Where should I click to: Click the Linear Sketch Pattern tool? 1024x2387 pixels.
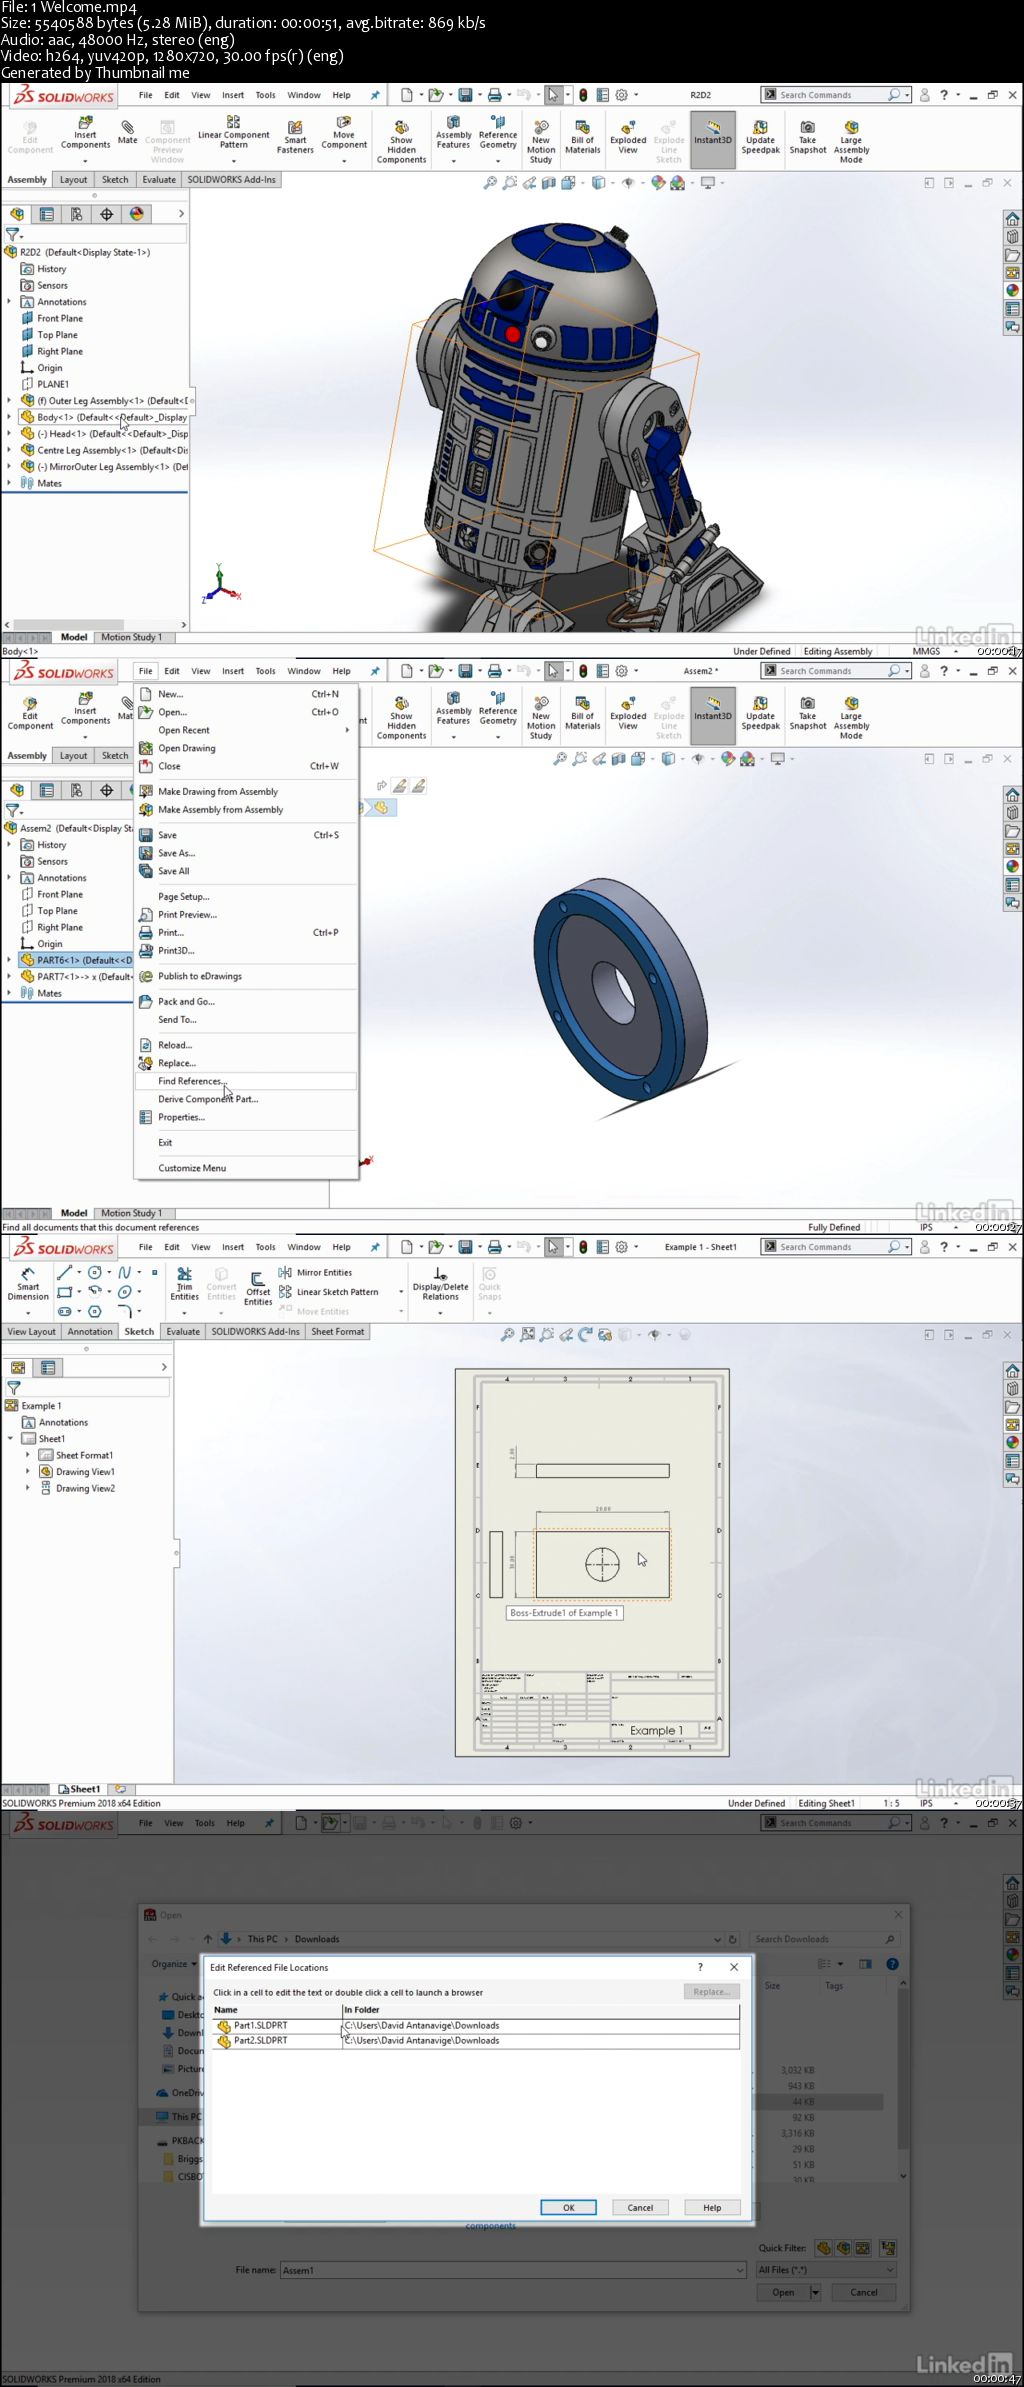tap(329, 1292)
